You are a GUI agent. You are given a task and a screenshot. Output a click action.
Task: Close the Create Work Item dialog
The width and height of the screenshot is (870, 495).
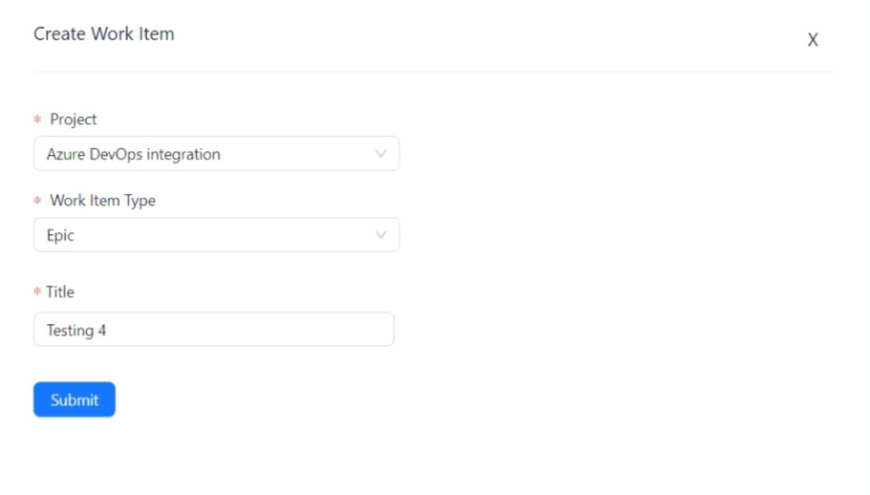813,40
